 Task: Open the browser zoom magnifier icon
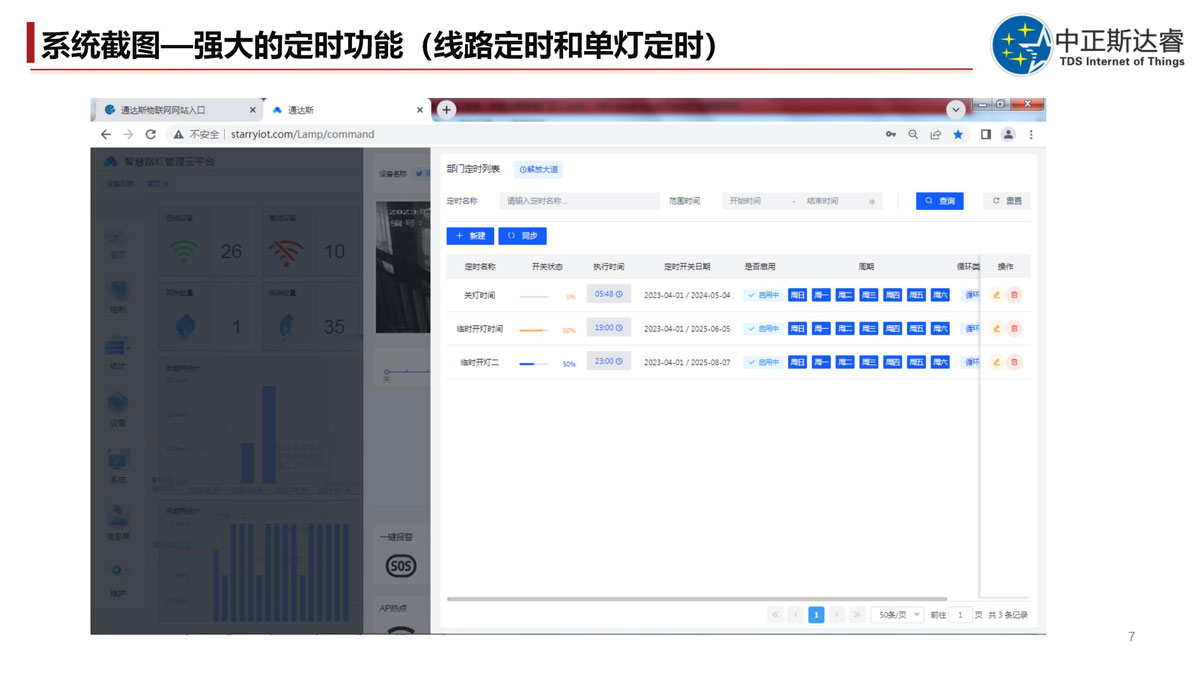pyautogui.click(x=913, y=134)
